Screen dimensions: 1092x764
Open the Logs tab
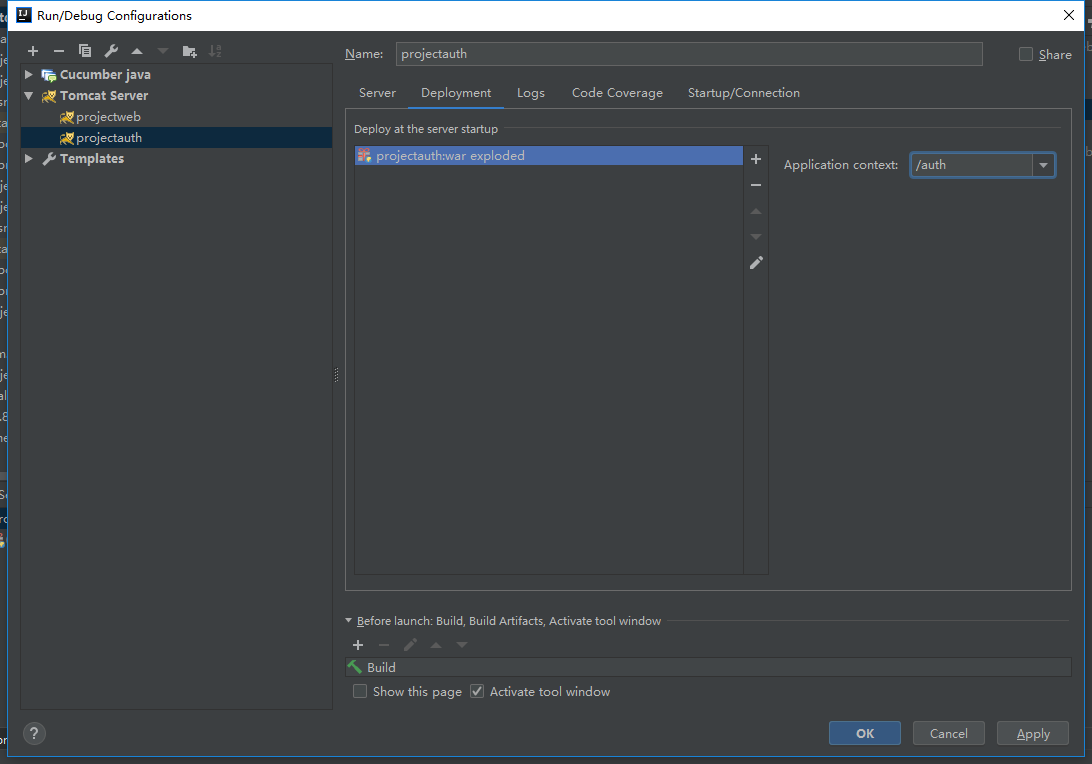[x=531, y=93]
